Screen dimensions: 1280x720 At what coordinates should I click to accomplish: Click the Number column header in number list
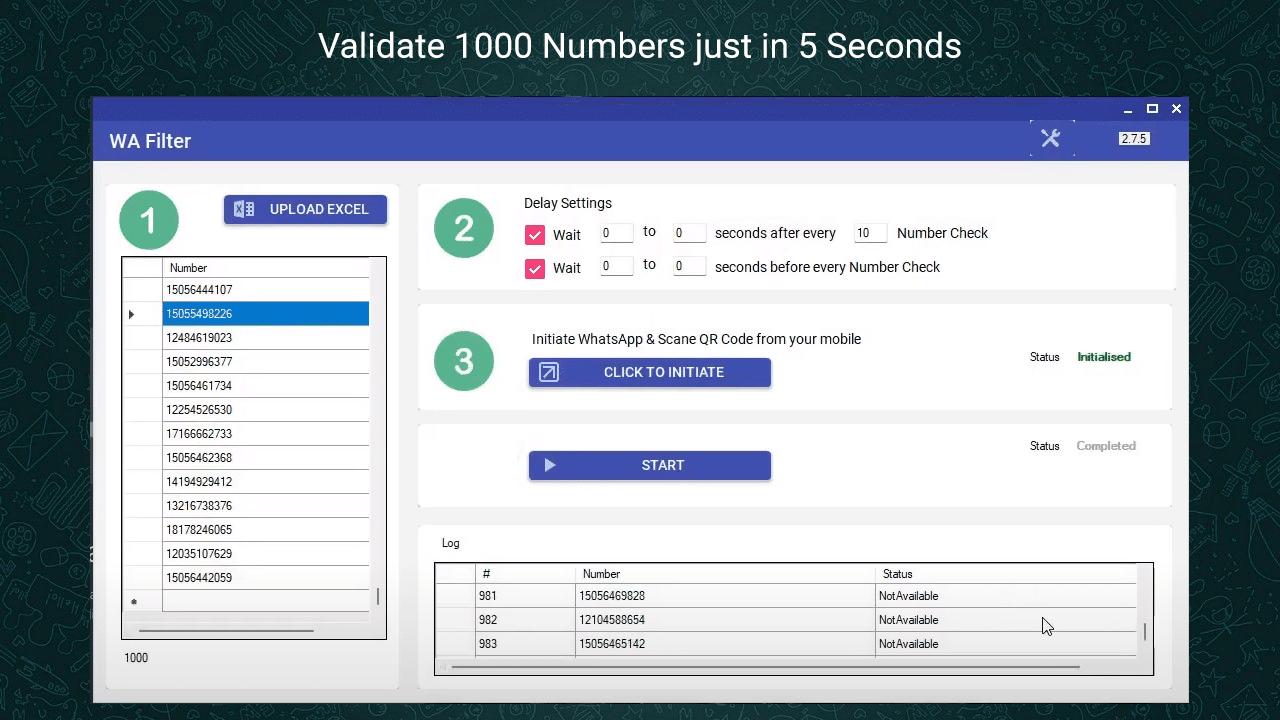click(265, 268)
